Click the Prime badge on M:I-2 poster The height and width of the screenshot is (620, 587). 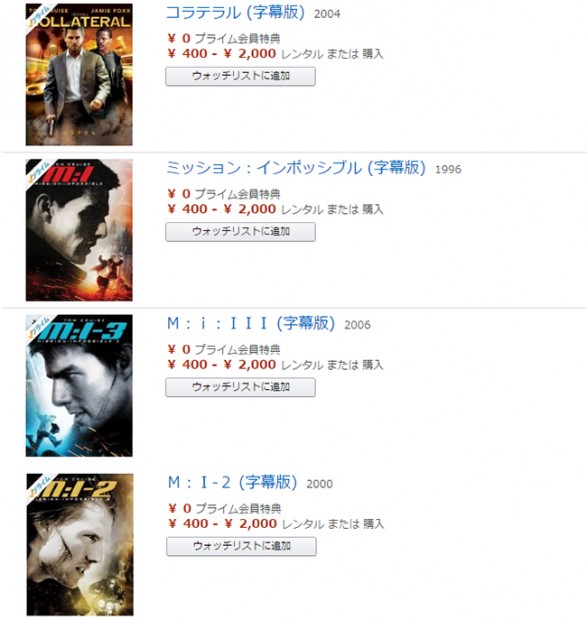38,485
